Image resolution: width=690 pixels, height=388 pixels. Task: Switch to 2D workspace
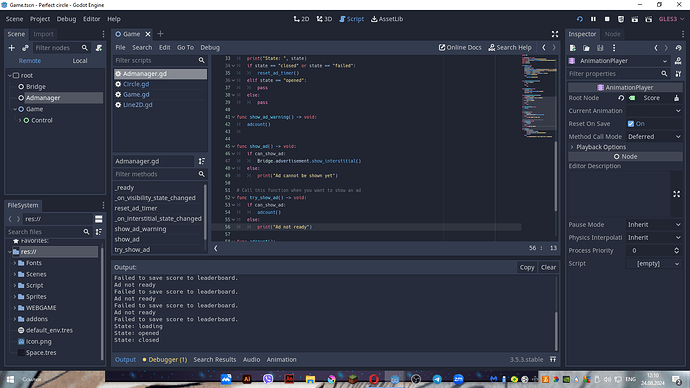[301, 19]
